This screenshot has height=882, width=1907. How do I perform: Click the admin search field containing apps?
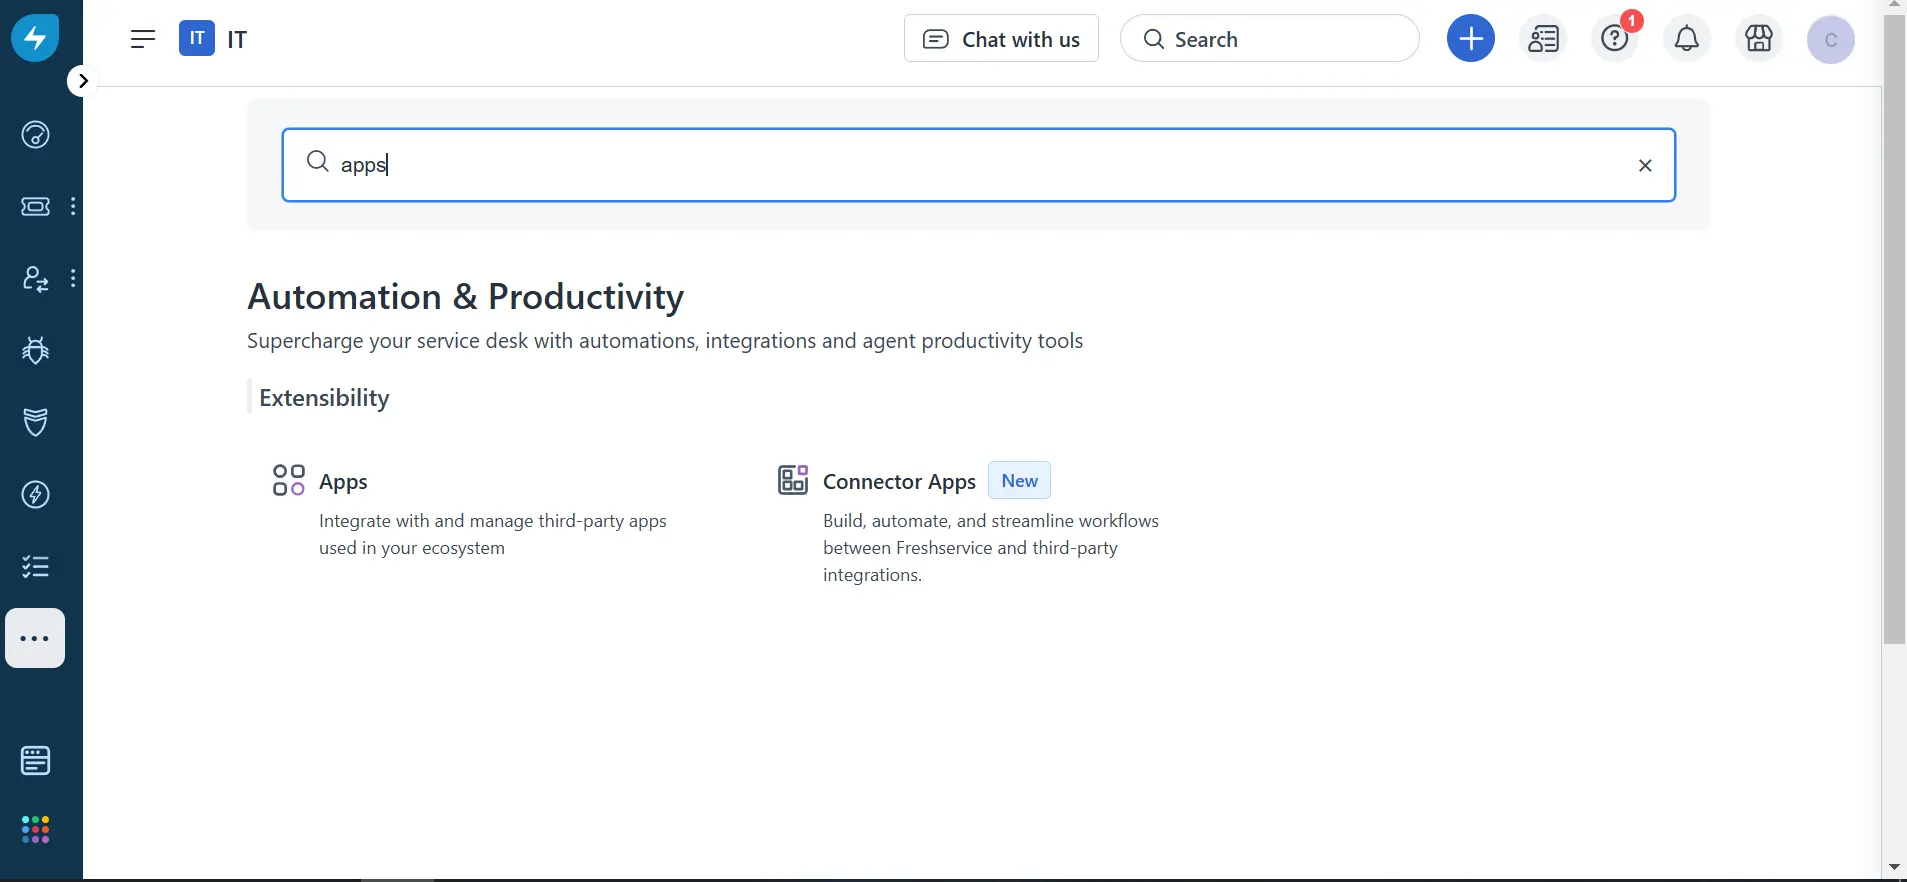click(979, 165)
